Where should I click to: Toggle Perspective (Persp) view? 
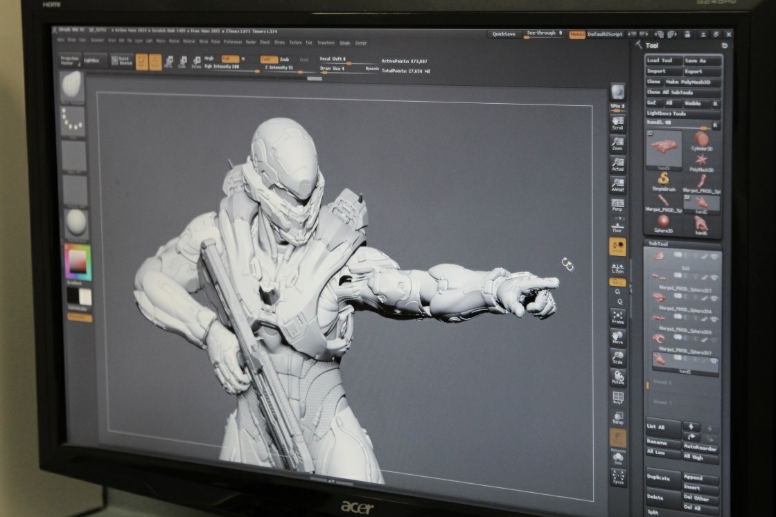click(x=617, y=205)
